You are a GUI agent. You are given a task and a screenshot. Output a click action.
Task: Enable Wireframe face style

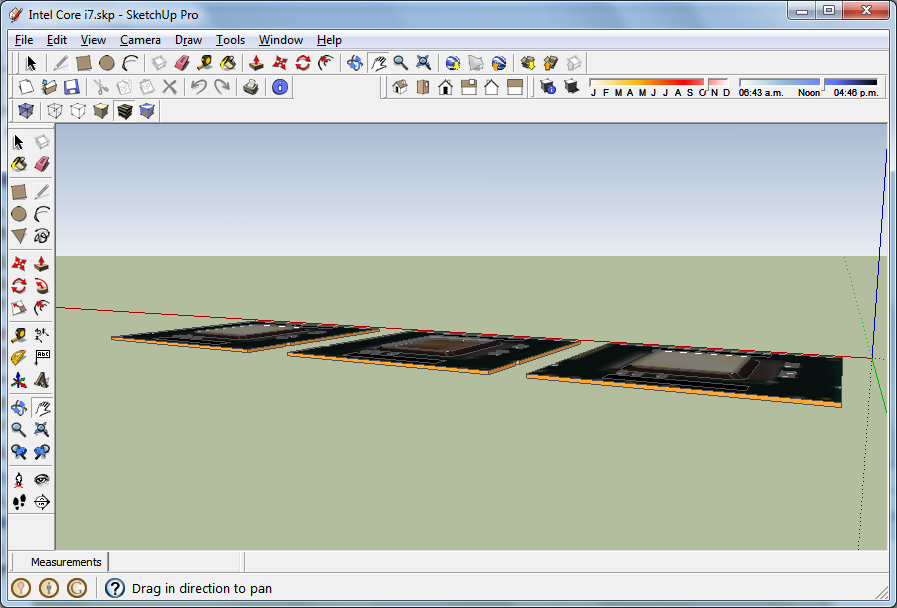pyautogui.click(x=55, y=110)
